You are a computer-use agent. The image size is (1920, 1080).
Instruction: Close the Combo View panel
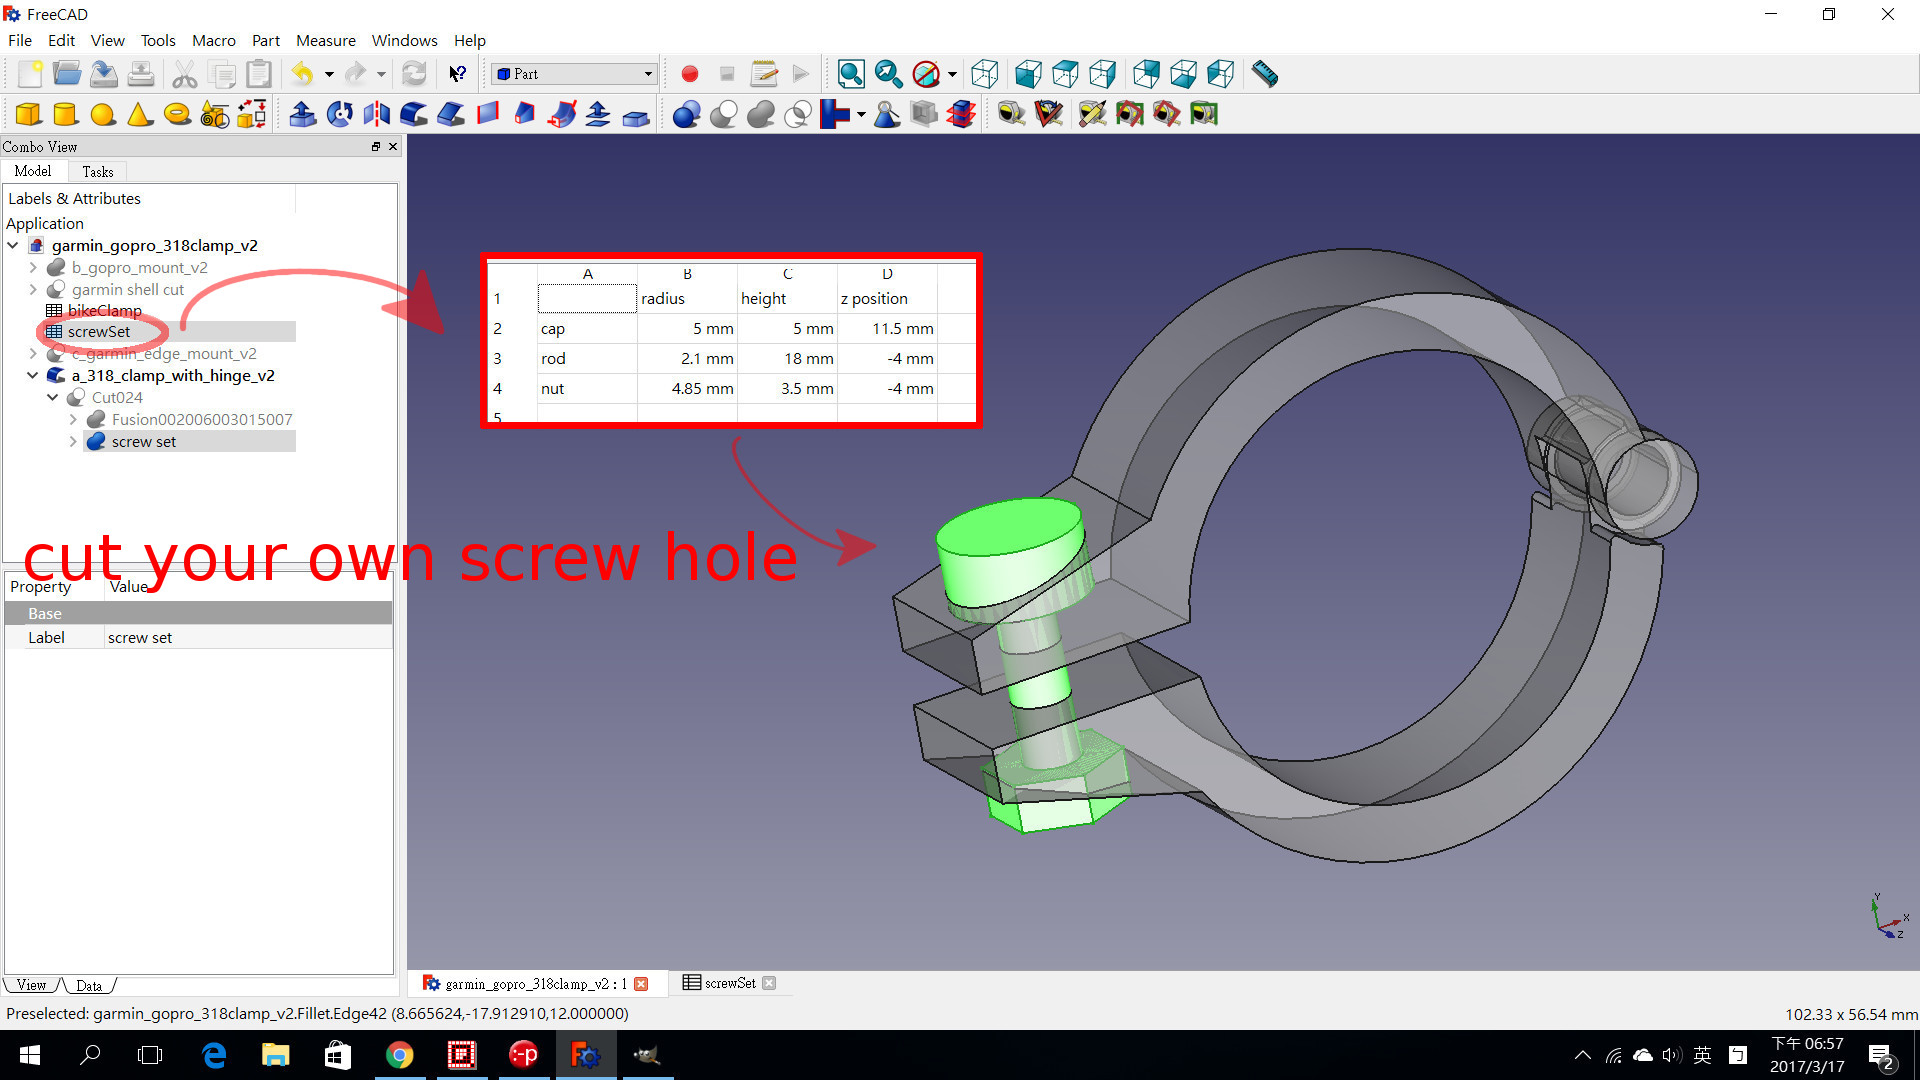coord(393,146)
